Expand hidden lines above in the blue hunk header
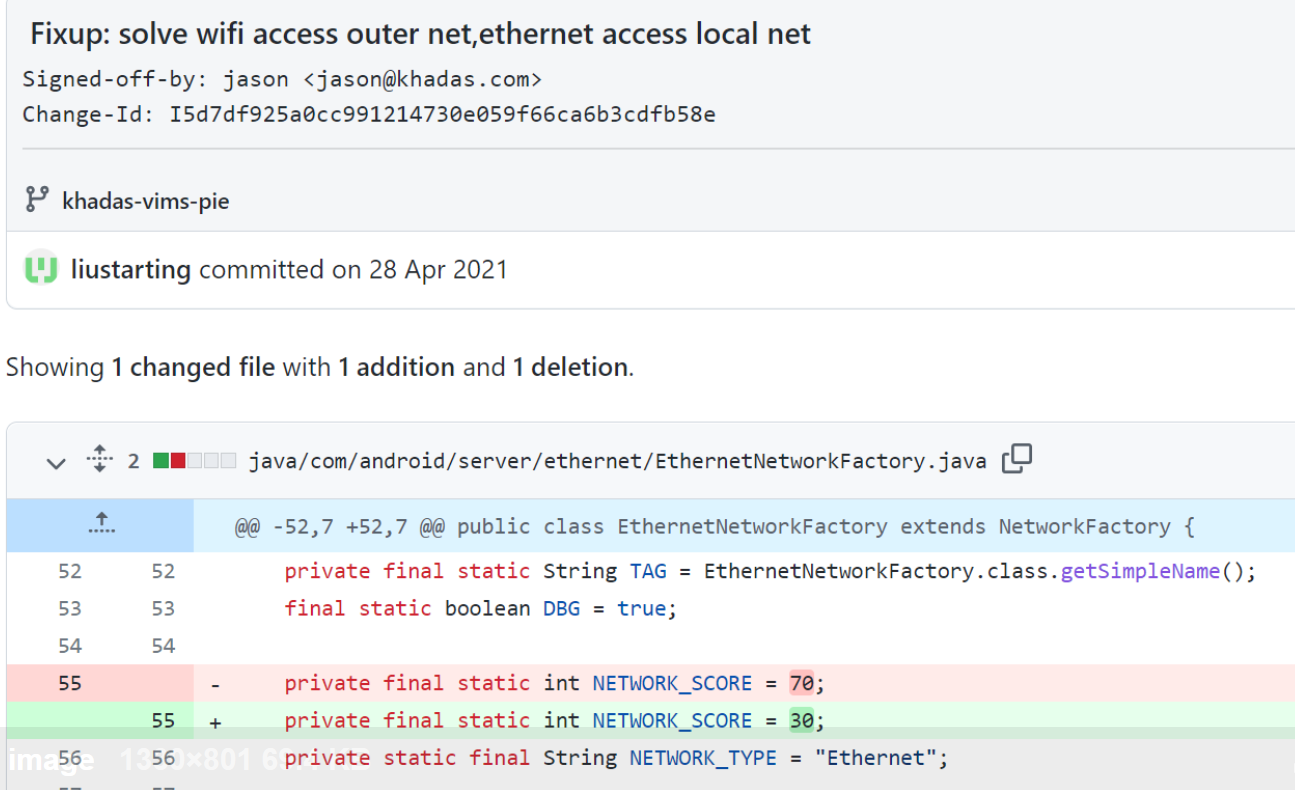Screen dimensions: 1295x790 pyautogui.click(x=100, y=526)
